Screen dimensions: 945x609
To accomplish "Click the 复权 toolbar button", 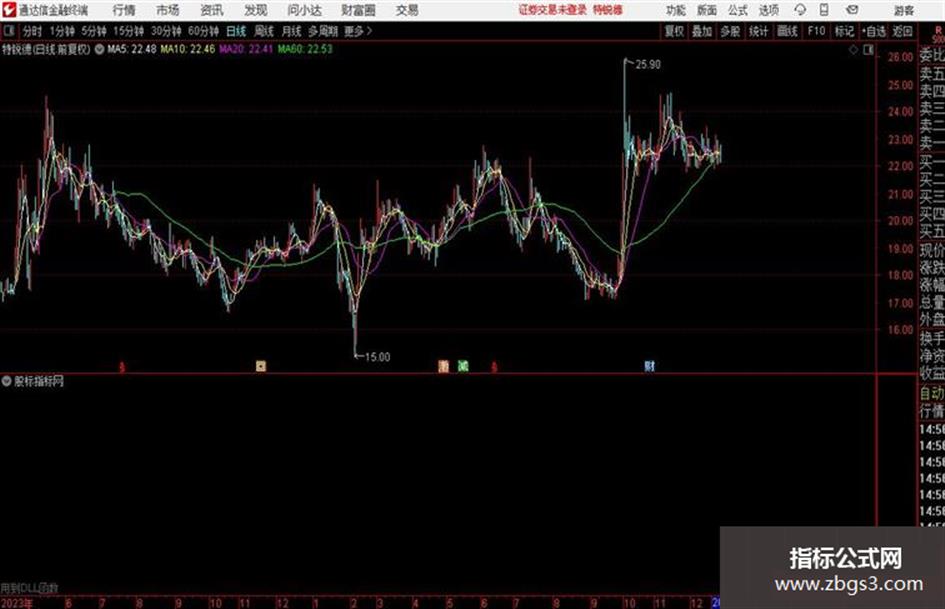I will pyautogui.click(x=674, y=31).
